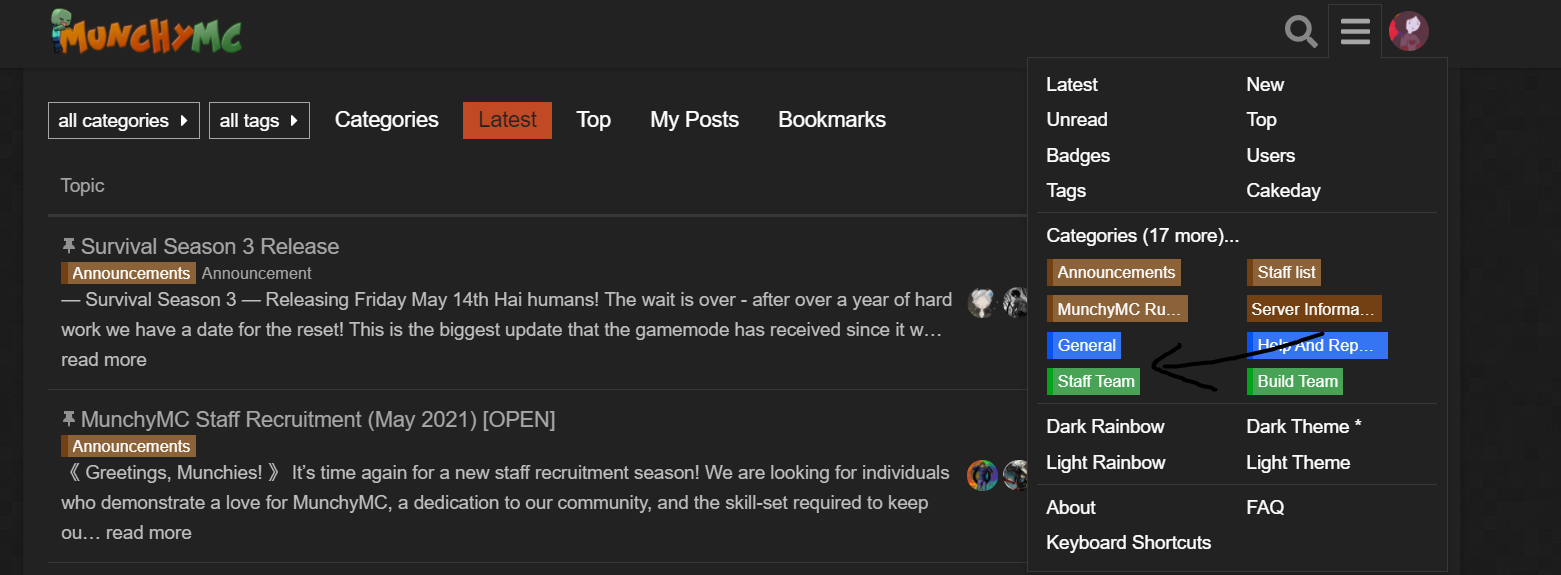Expand the all categories dropdown
The image size is (1561, 575).
(124, 120)
